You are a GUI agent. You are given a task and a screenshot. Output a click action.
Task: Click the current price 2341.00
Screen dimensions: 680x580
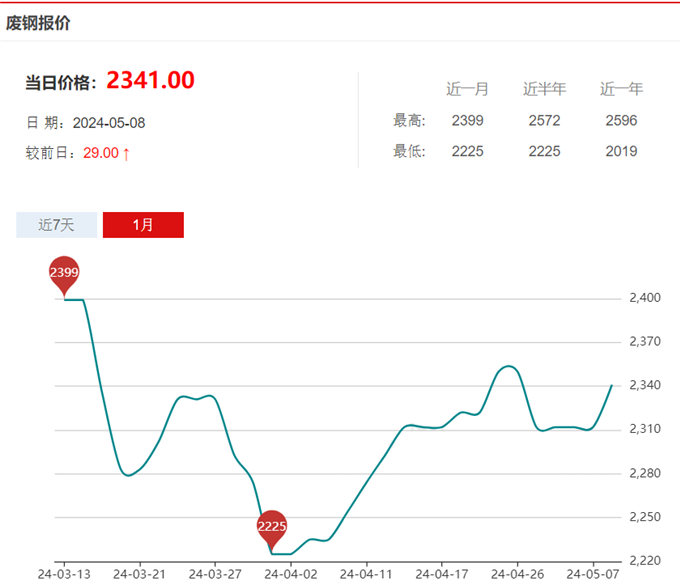[x=150, y=81]
